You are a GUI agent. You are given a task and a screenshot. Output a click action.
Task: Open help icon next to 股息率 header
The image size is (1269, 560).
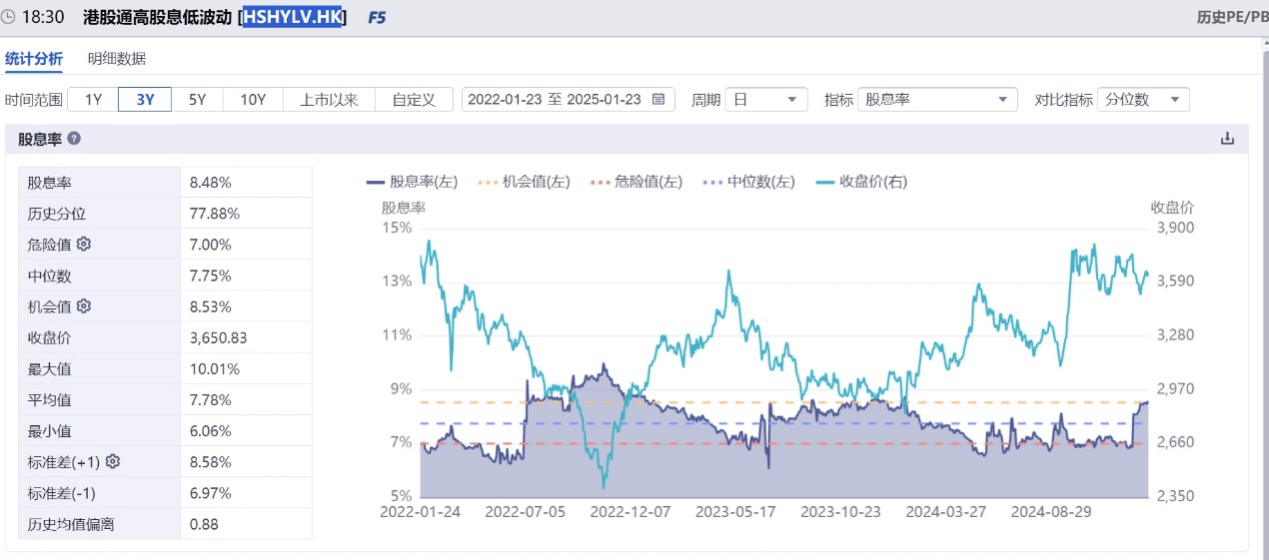pos(74,139)
